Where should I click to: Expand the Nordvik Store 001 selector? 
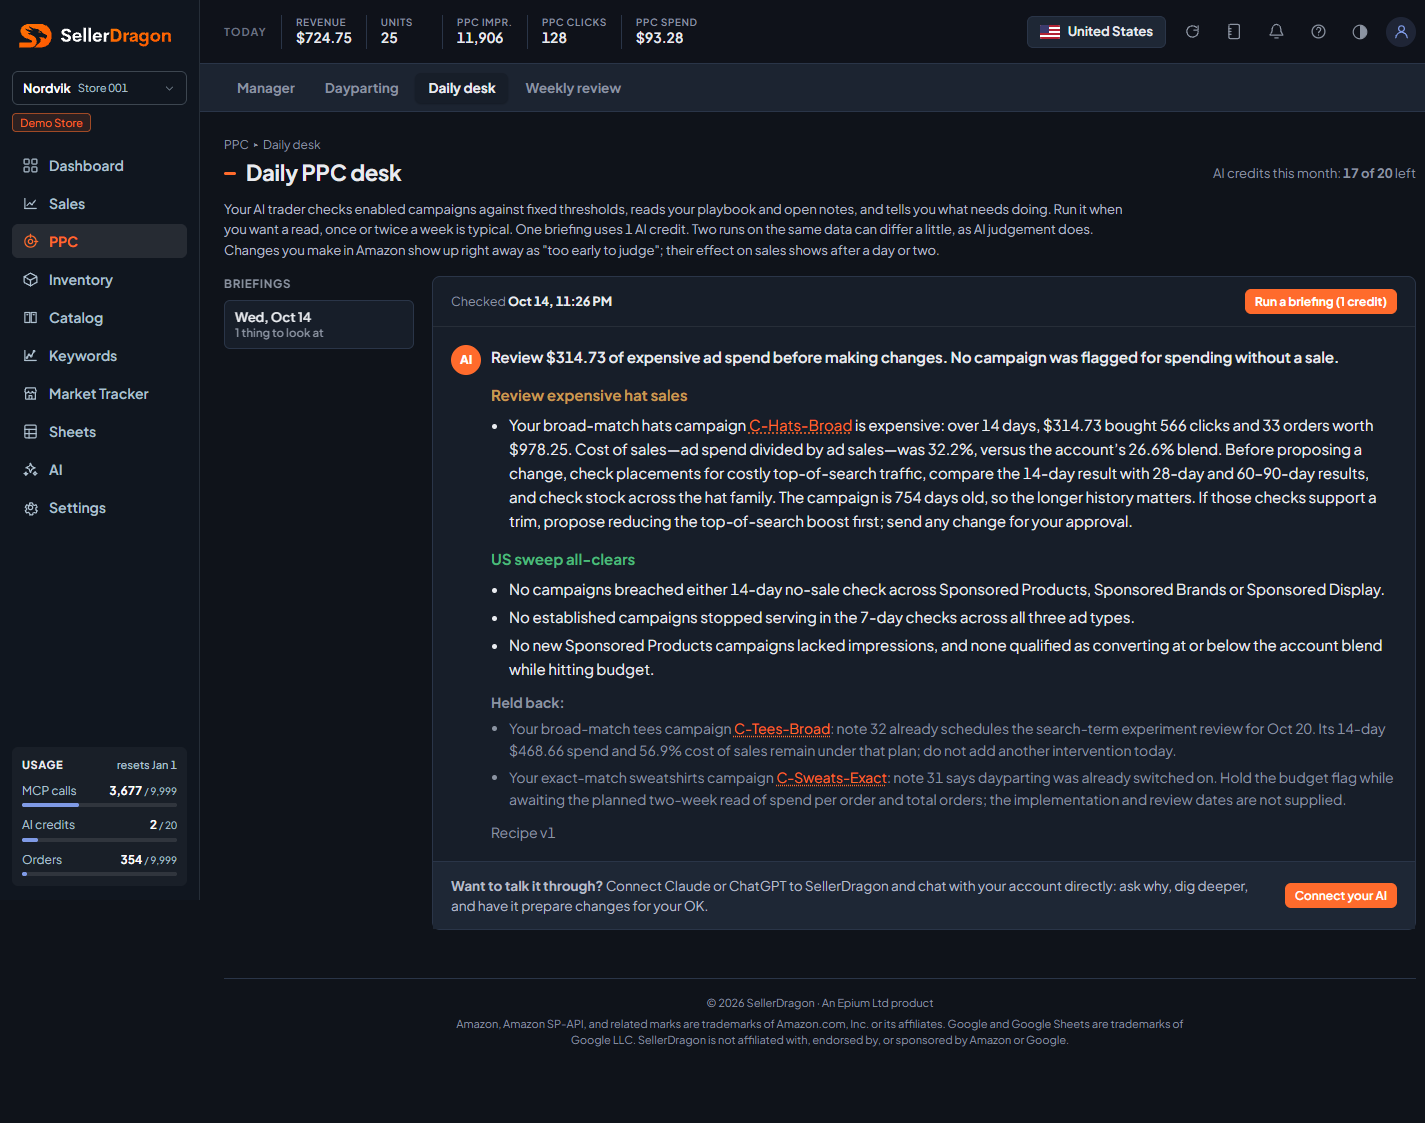click(x=99, y=88)
